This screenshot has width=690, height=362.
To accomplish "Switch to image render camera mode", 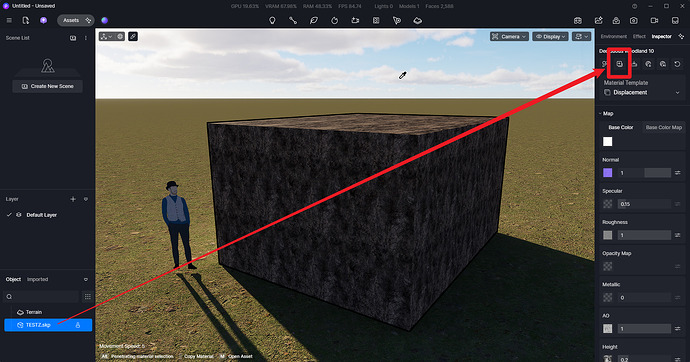I will click(633, 20).
